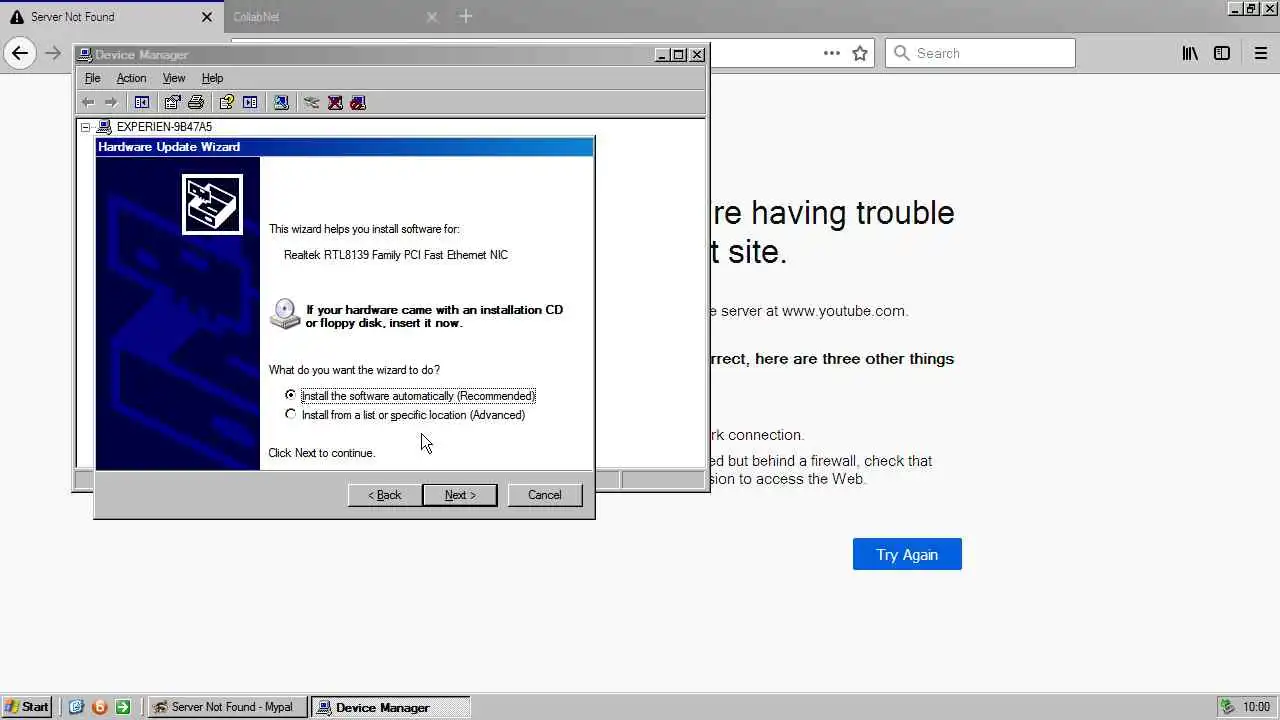Click the Realtek RTL8139 device name text
The image size is (1280, 720).
[x=396, y=255]
